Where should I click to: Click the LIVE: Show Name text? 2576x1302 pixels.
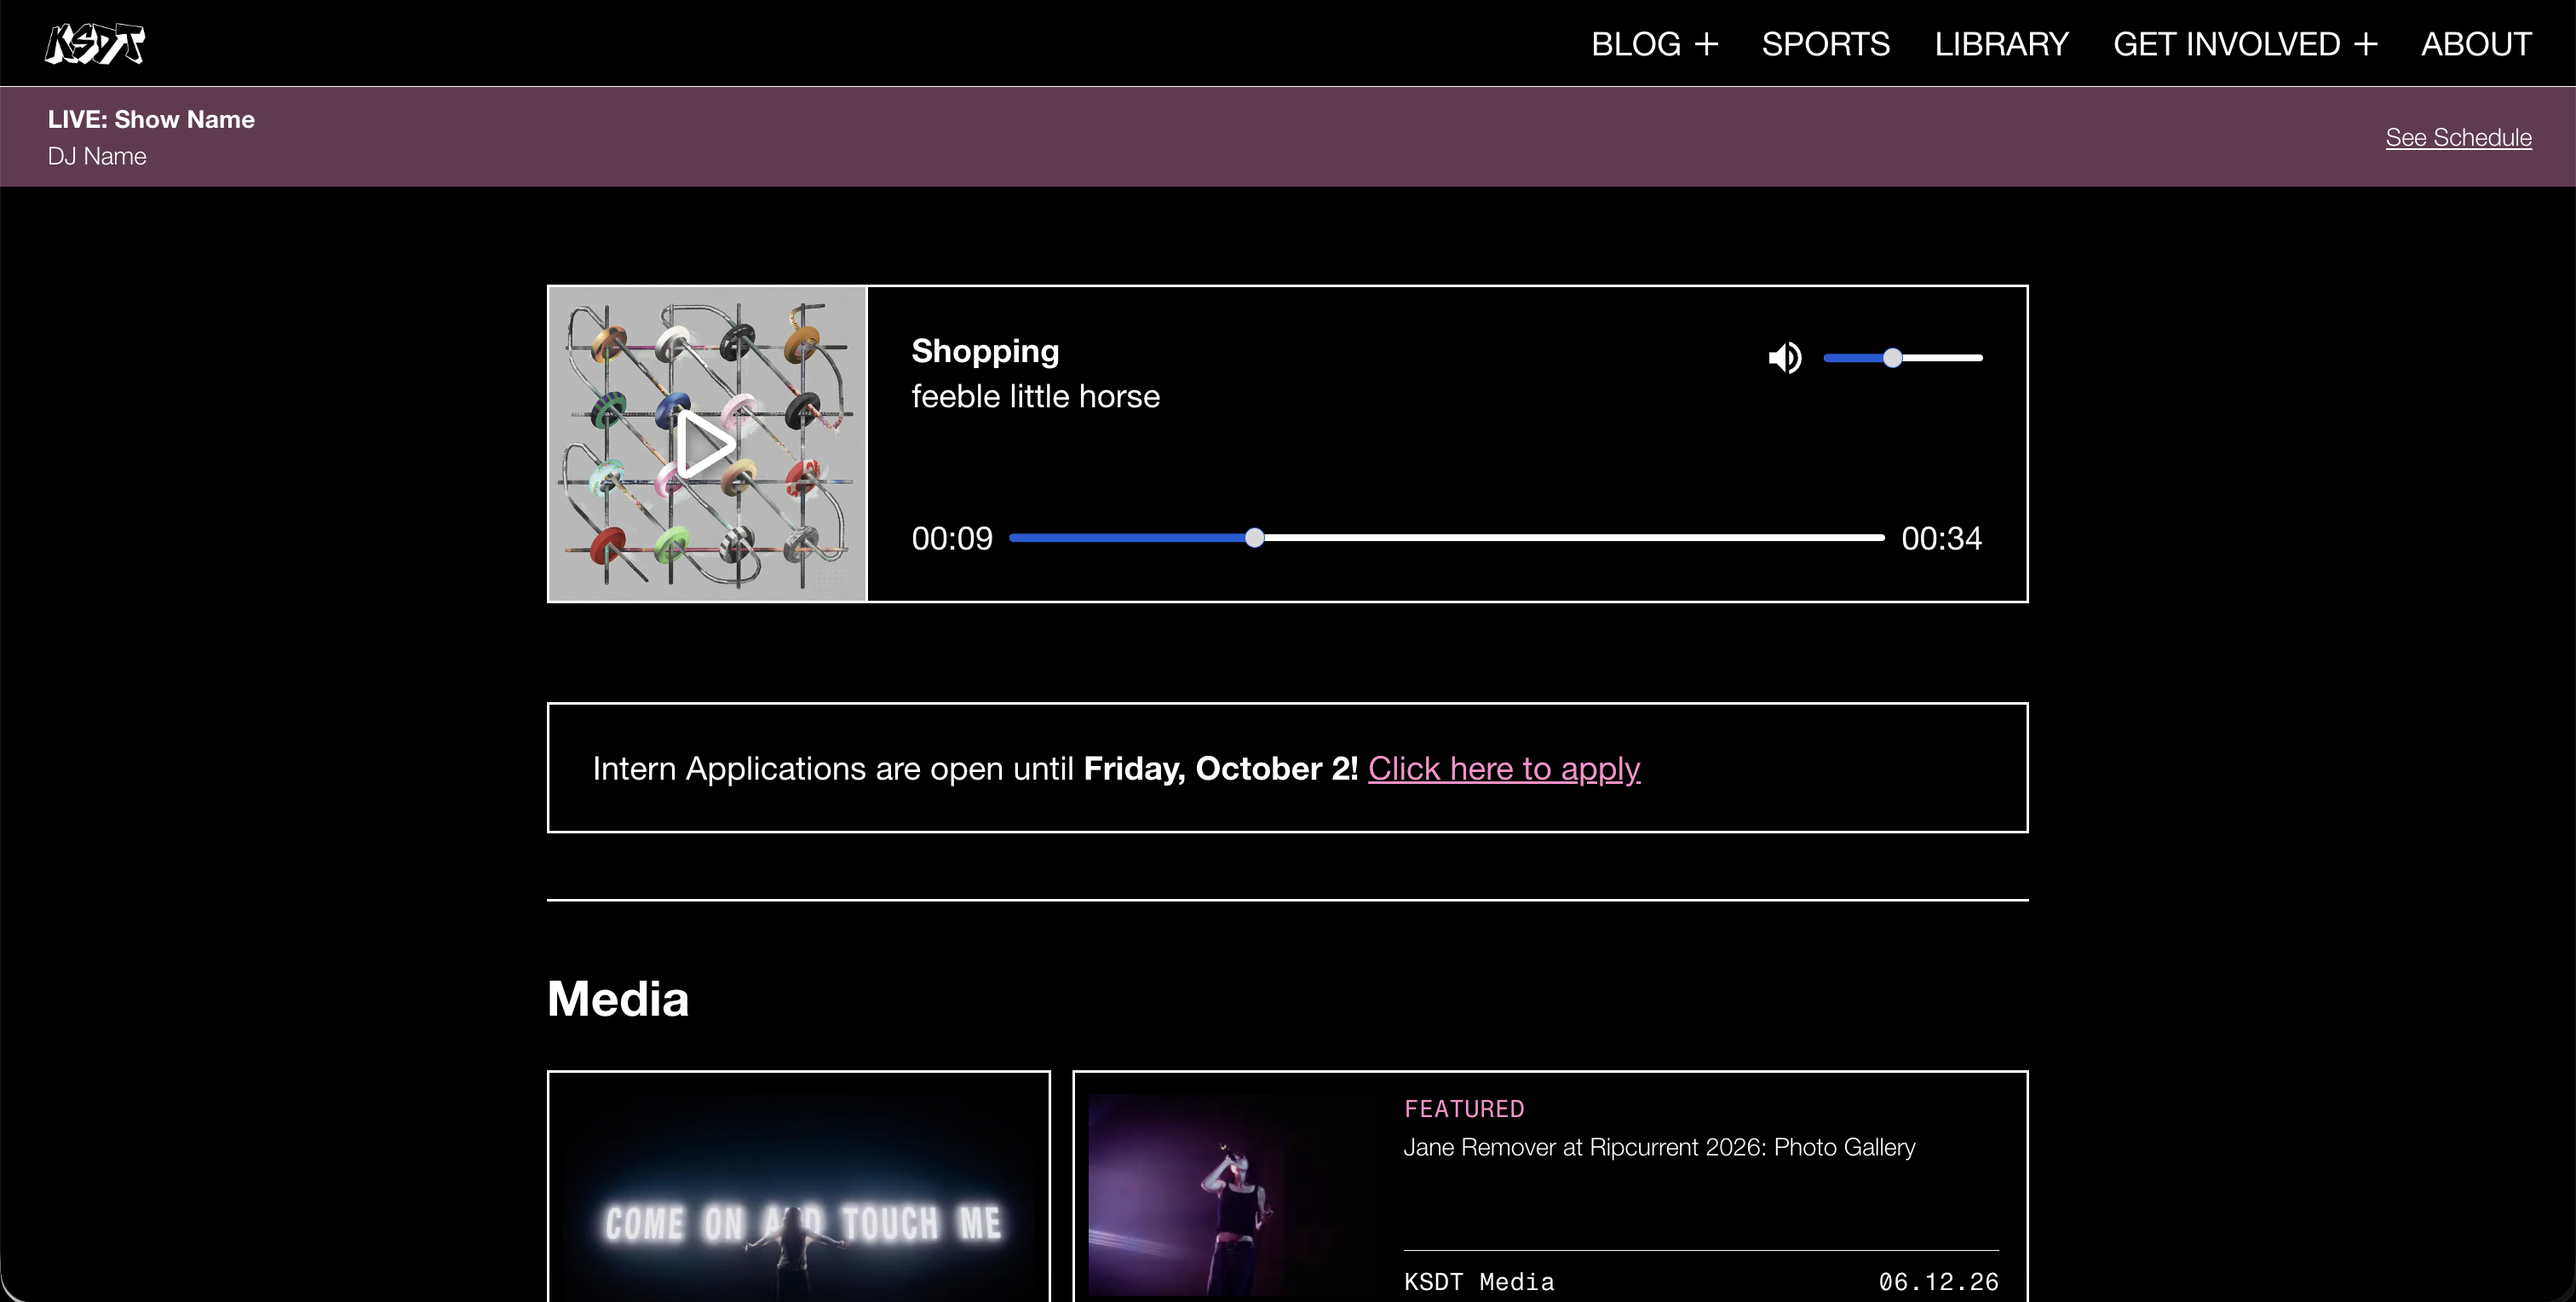[x=151, y=119]
